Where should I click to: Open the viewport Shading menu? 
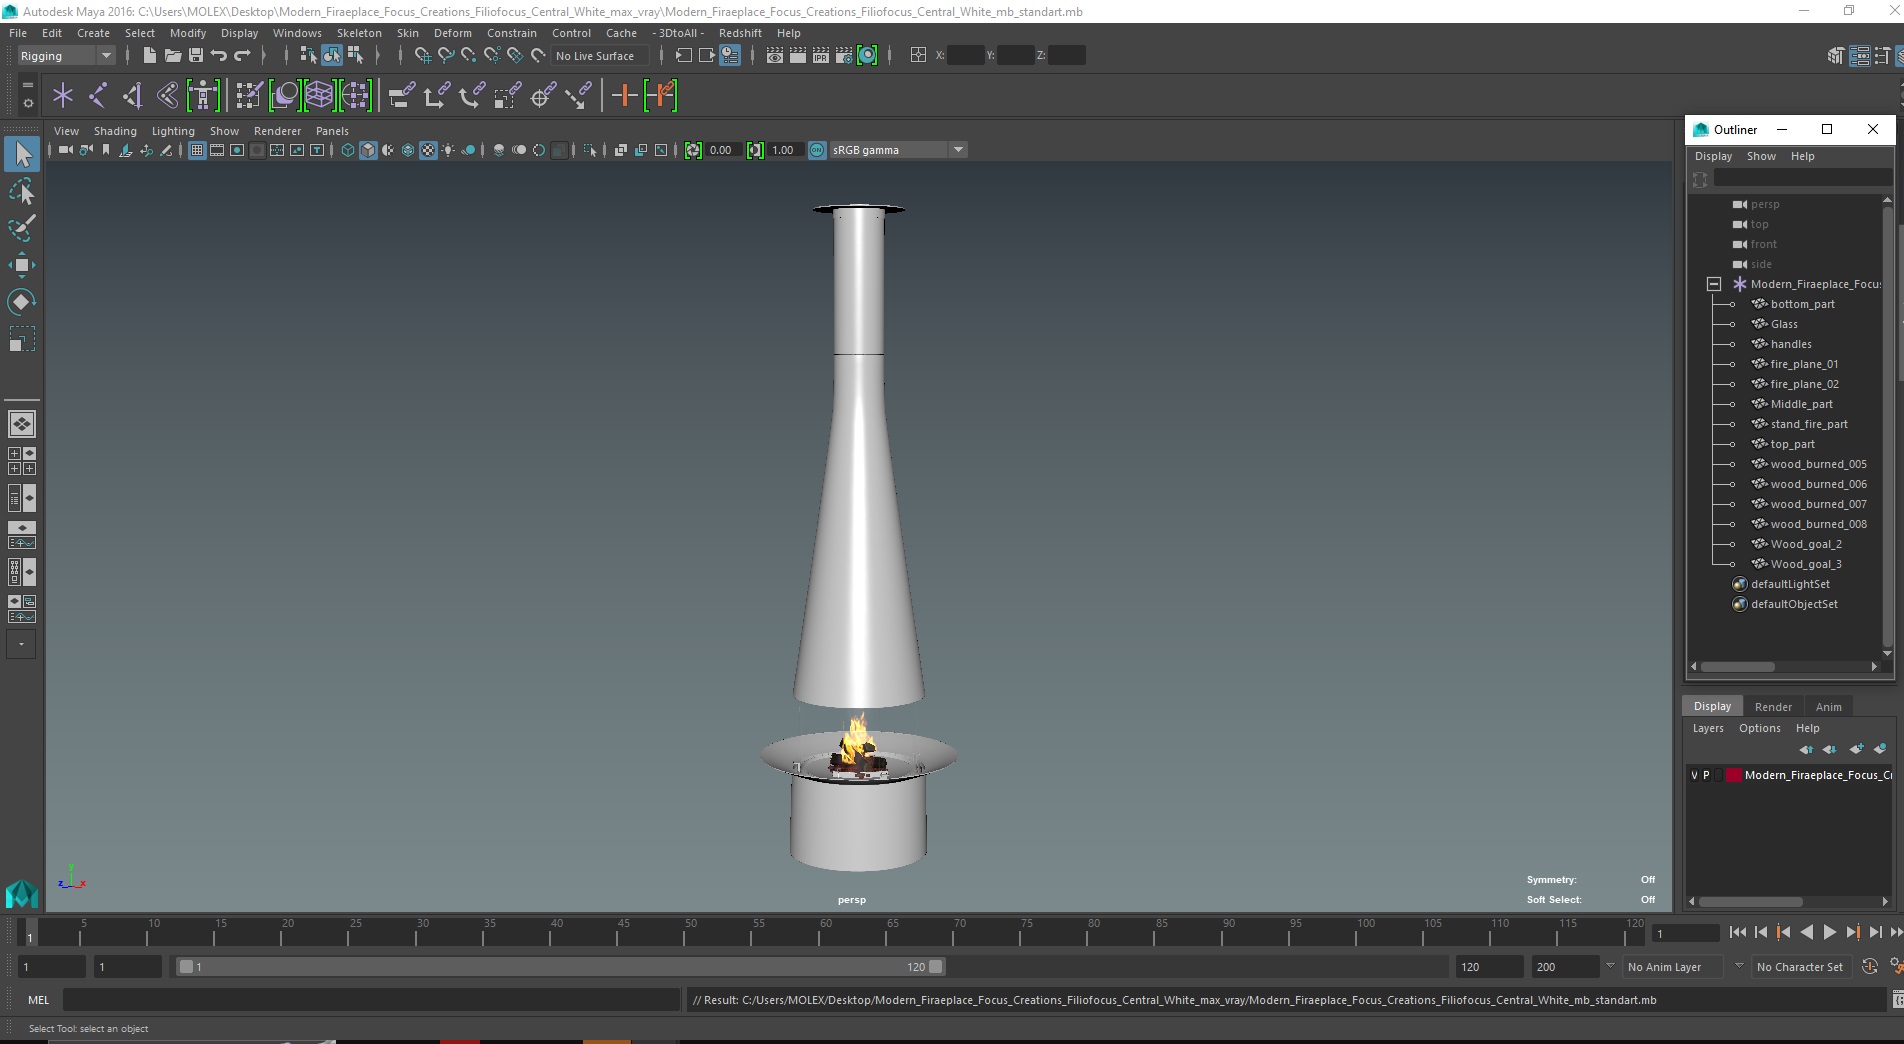pos(115,131)
